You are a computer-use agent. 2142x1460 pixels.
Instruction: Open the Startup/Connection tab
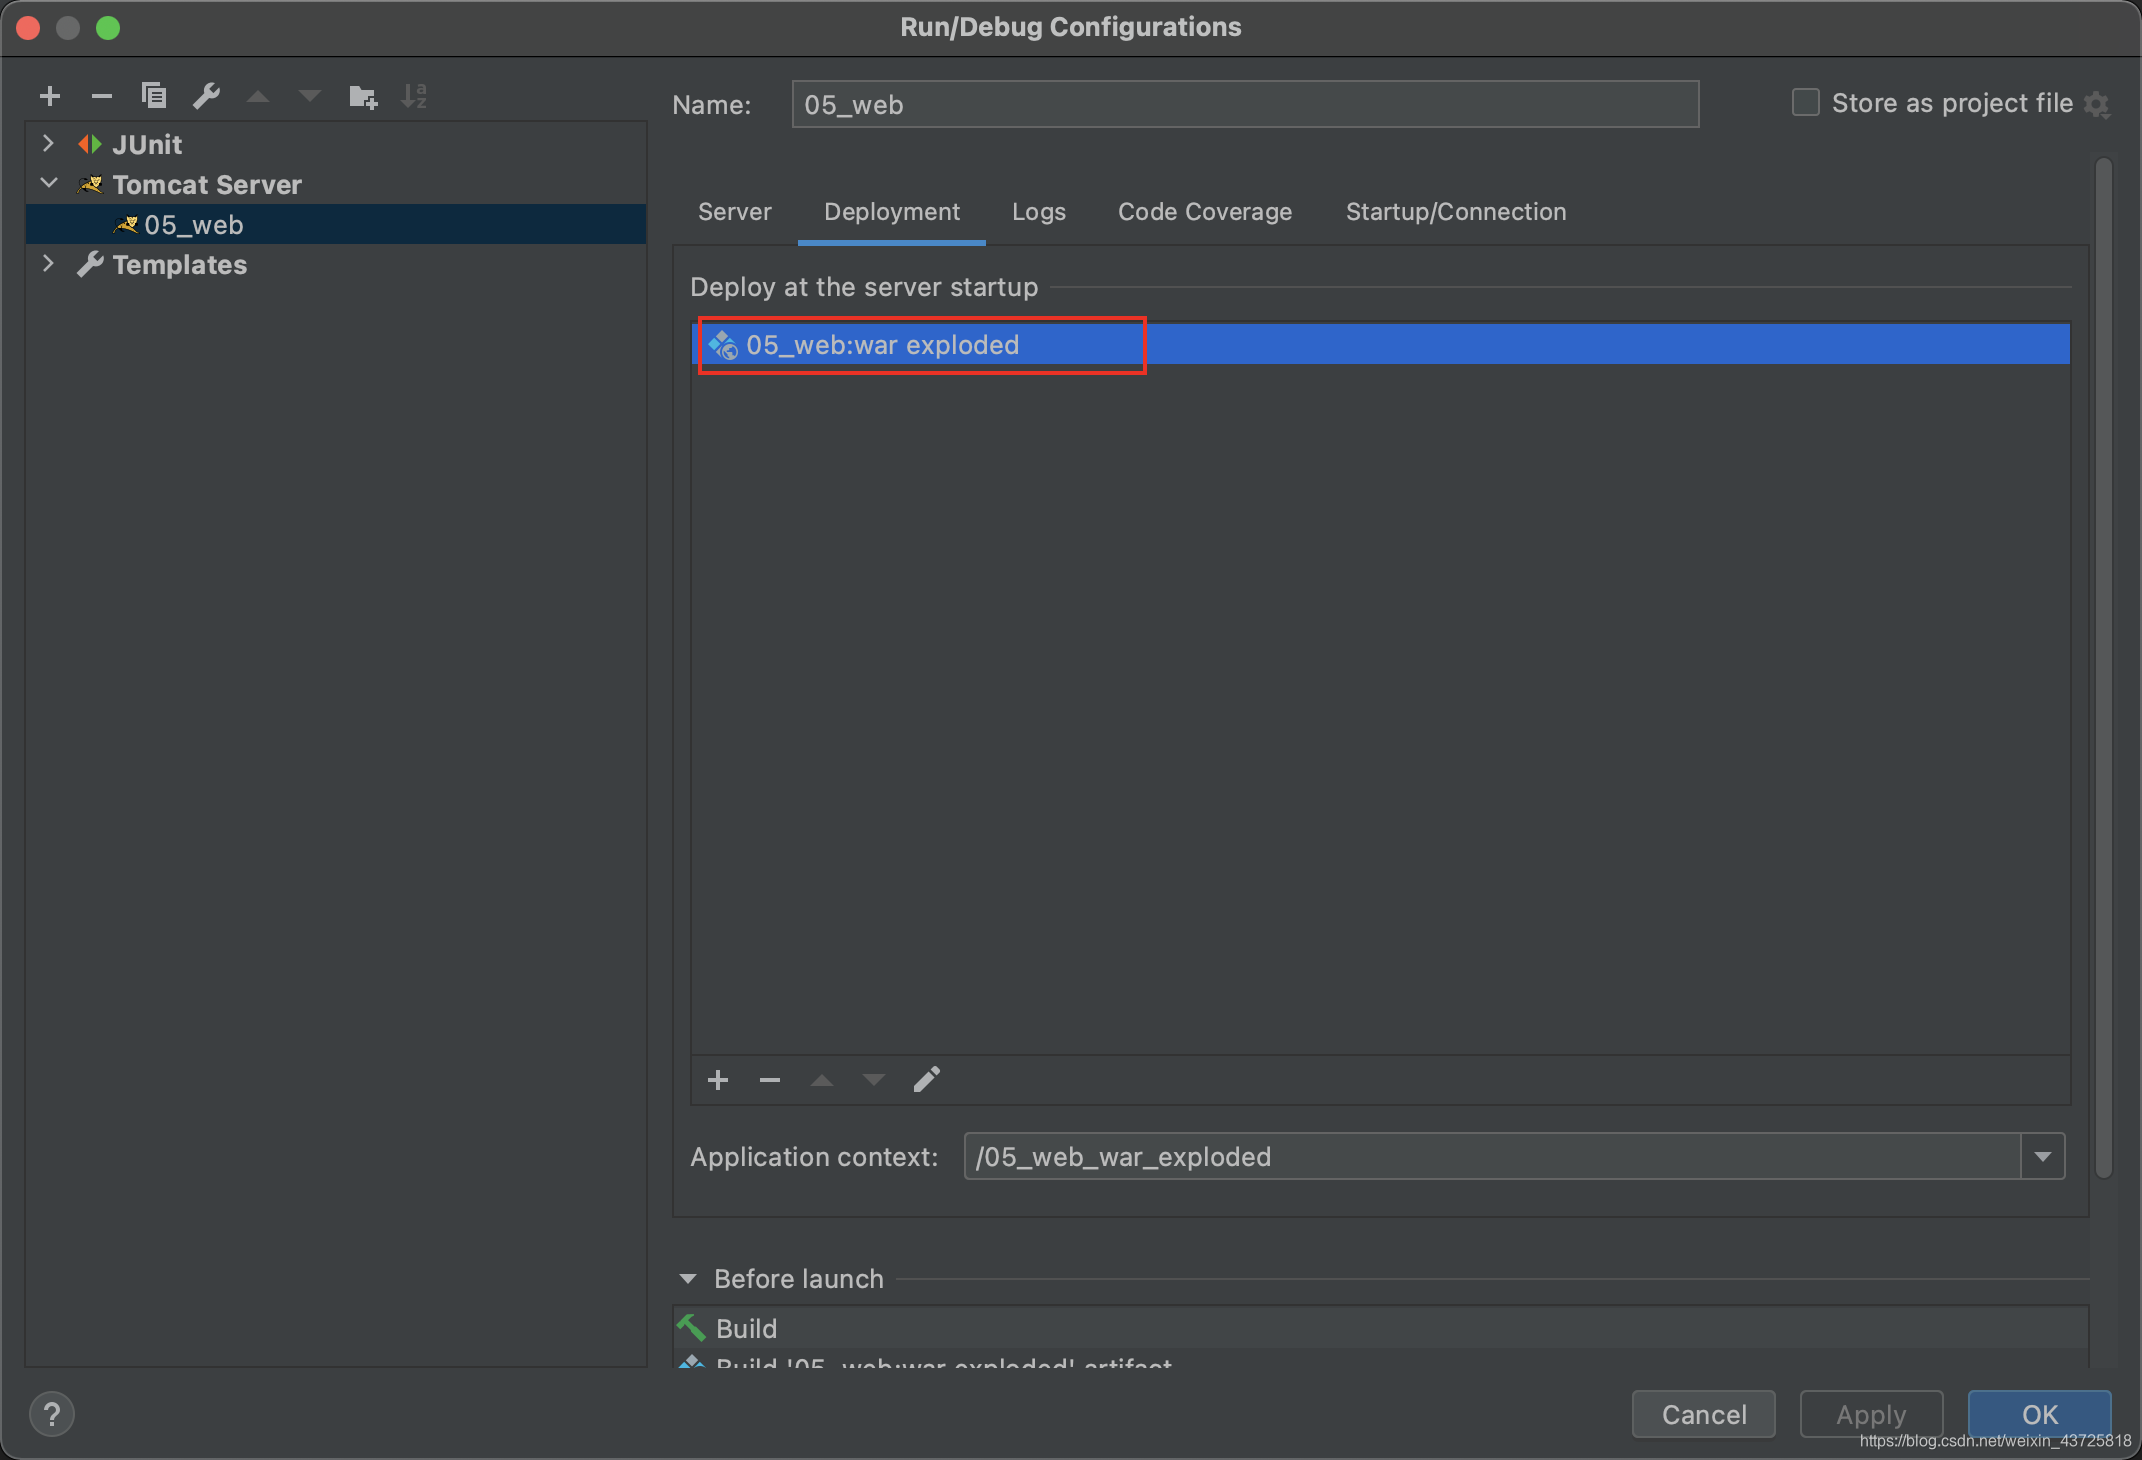pos(1456,212)
